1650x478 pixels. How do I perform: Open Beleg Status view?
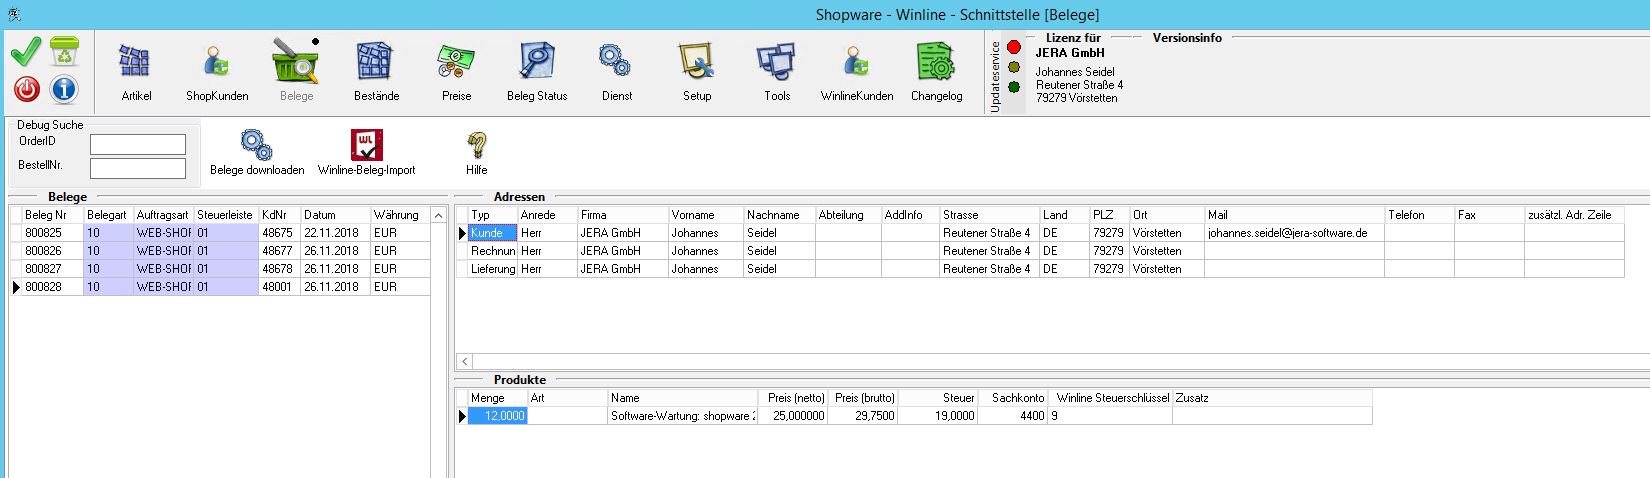pos(537,71)
